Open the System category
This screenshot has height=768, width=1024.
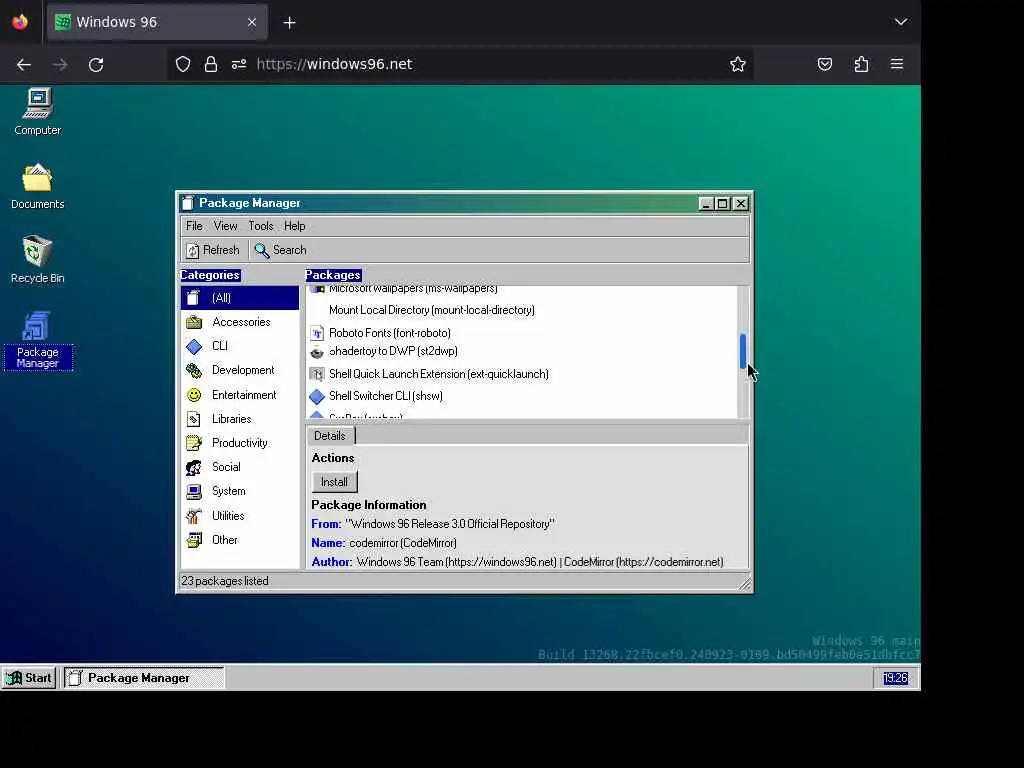point(240,491)
